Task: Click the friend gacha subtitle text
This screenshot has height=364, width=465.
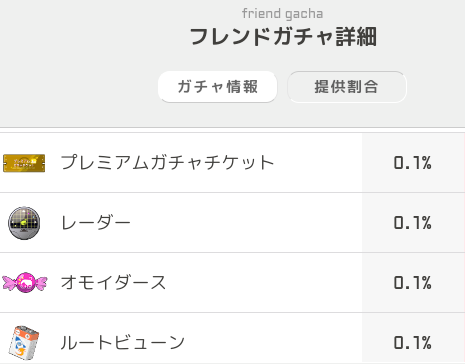Action: pos(283,14)
